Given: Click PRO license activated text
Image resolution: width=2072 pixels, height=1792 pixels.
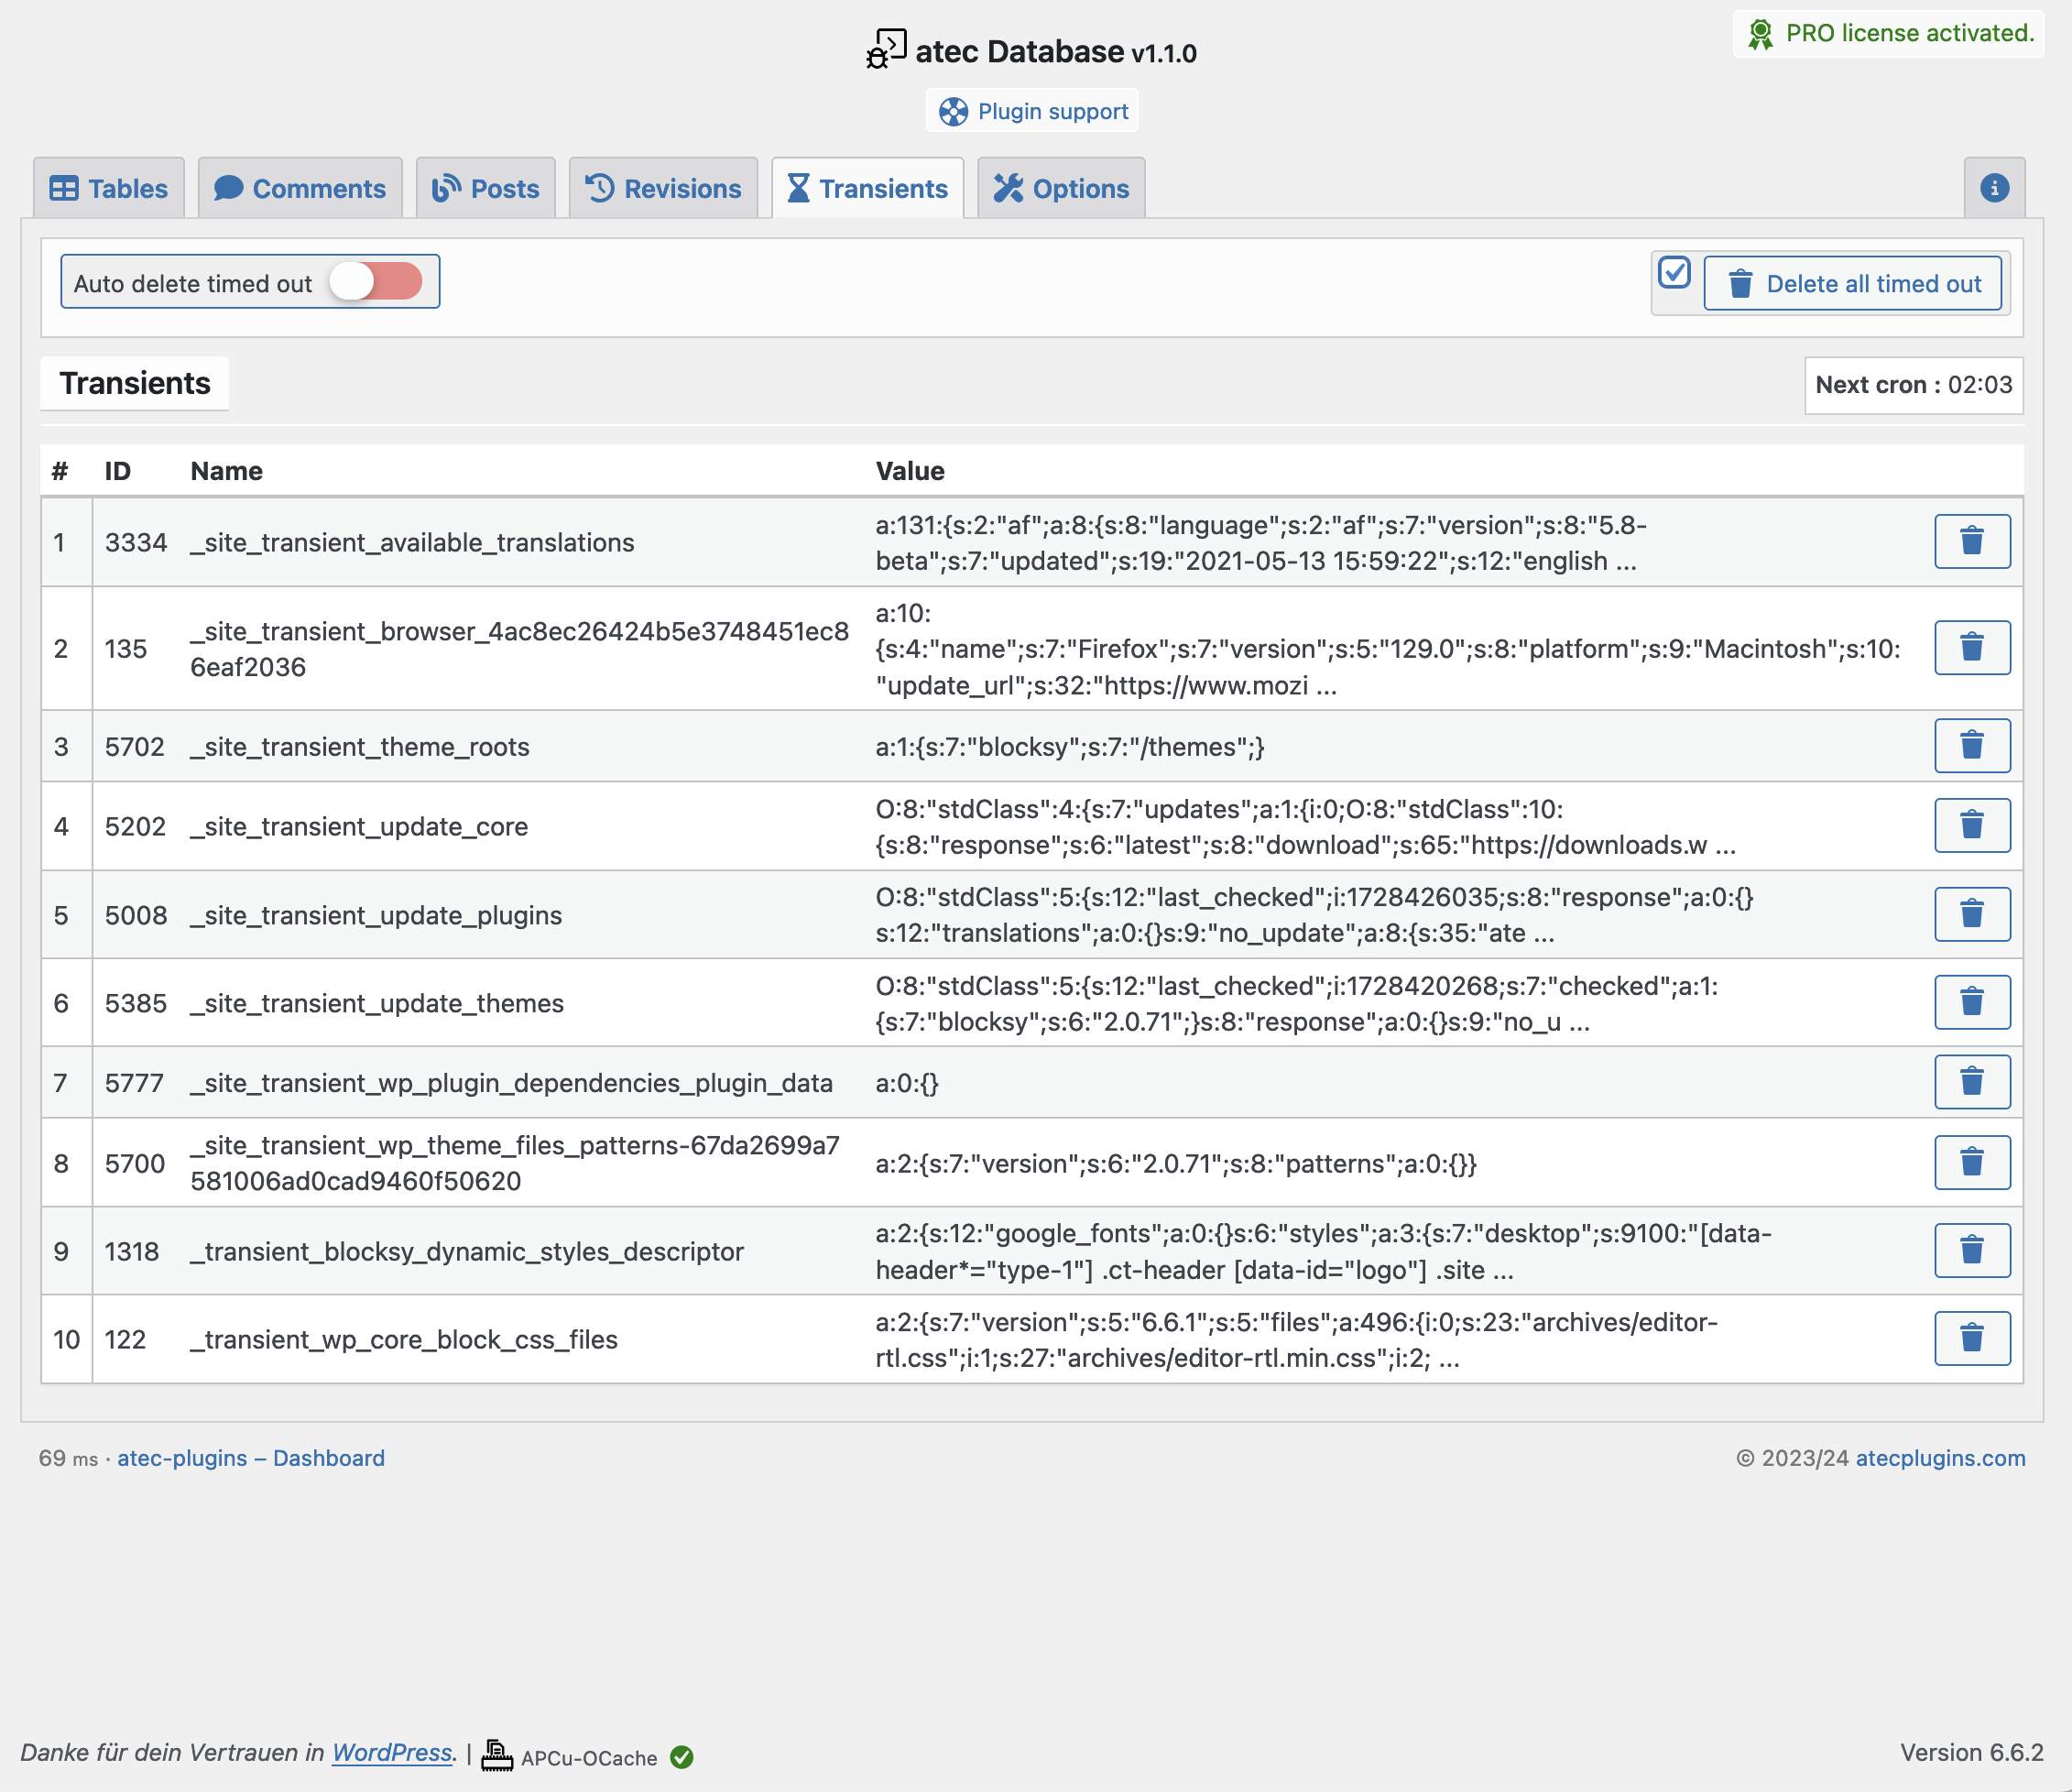Looking at the screenshot, I should coord(1910,34).
